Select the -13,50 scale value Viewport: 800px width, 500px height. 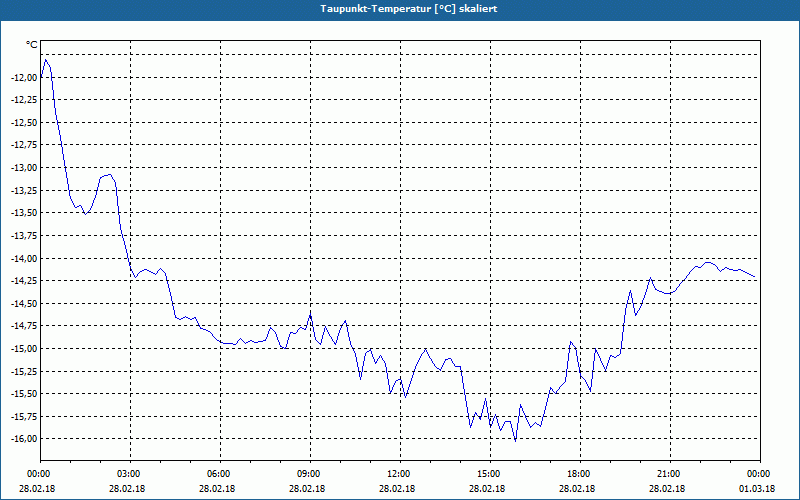[24, 213]
